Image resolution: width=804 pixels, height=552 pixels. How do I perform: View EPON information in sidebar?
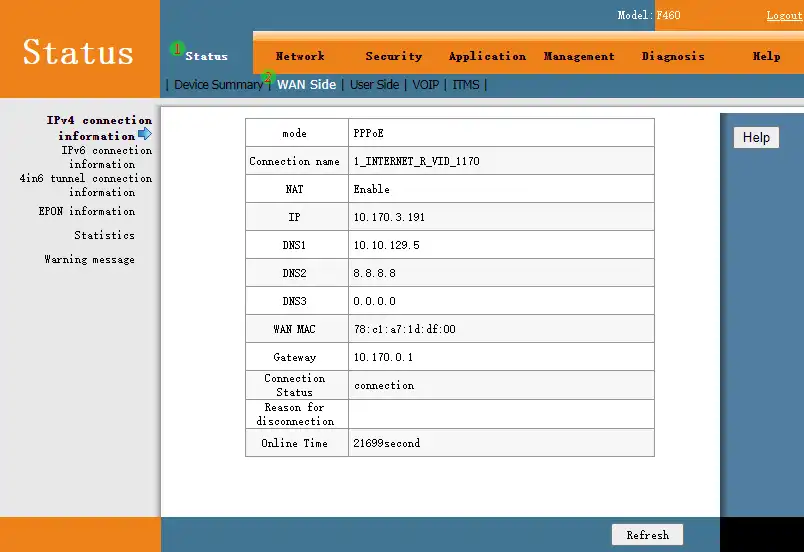87,212
